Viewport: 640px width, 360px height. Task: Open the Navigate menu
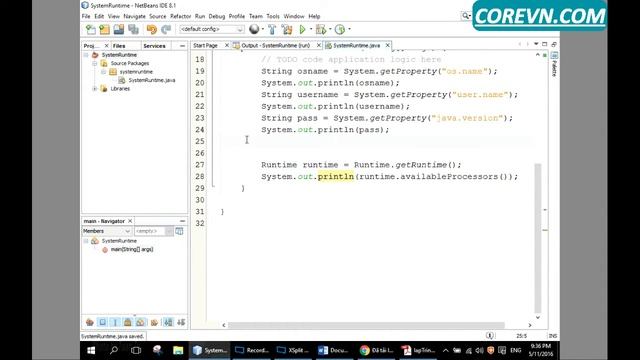pos(134,16)
